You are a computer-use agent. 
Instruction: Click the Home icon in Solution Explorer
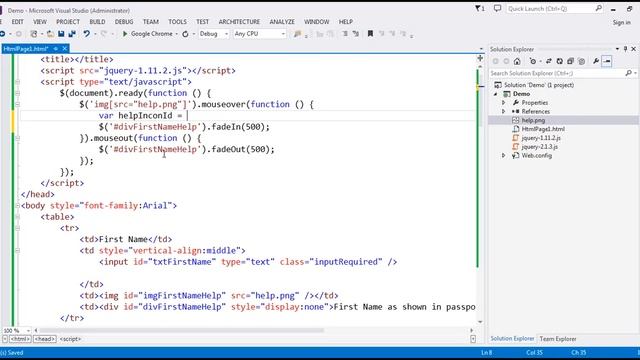pos(517,61)
